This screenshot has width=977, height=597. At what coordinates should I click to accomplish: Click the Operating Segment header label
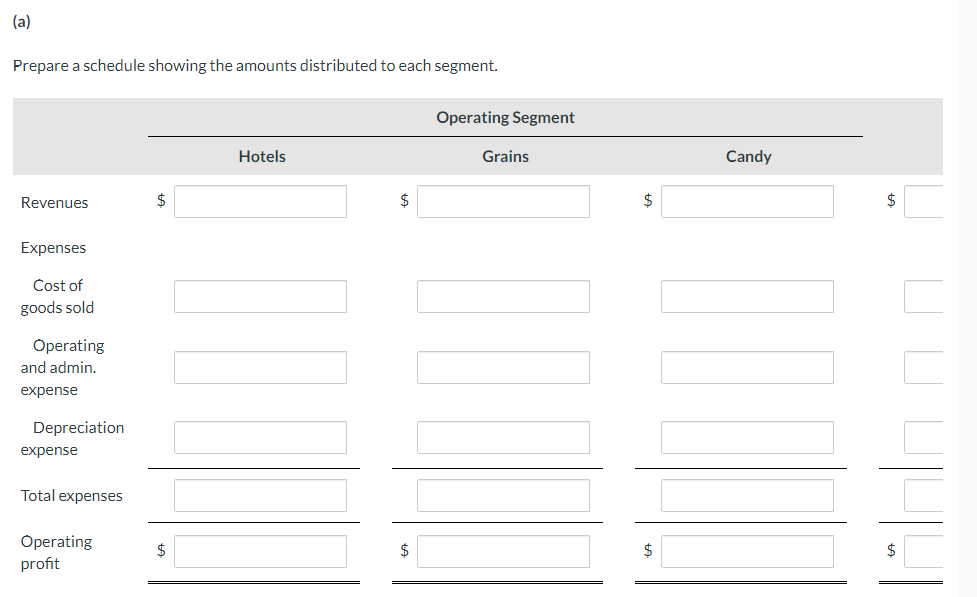505,117
